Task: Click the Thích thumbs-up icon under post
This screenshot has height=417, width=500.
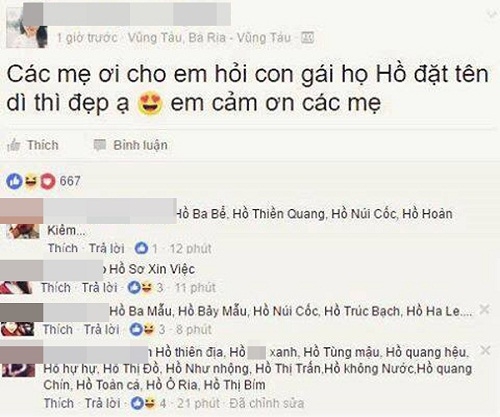Action: click(14, 145)
